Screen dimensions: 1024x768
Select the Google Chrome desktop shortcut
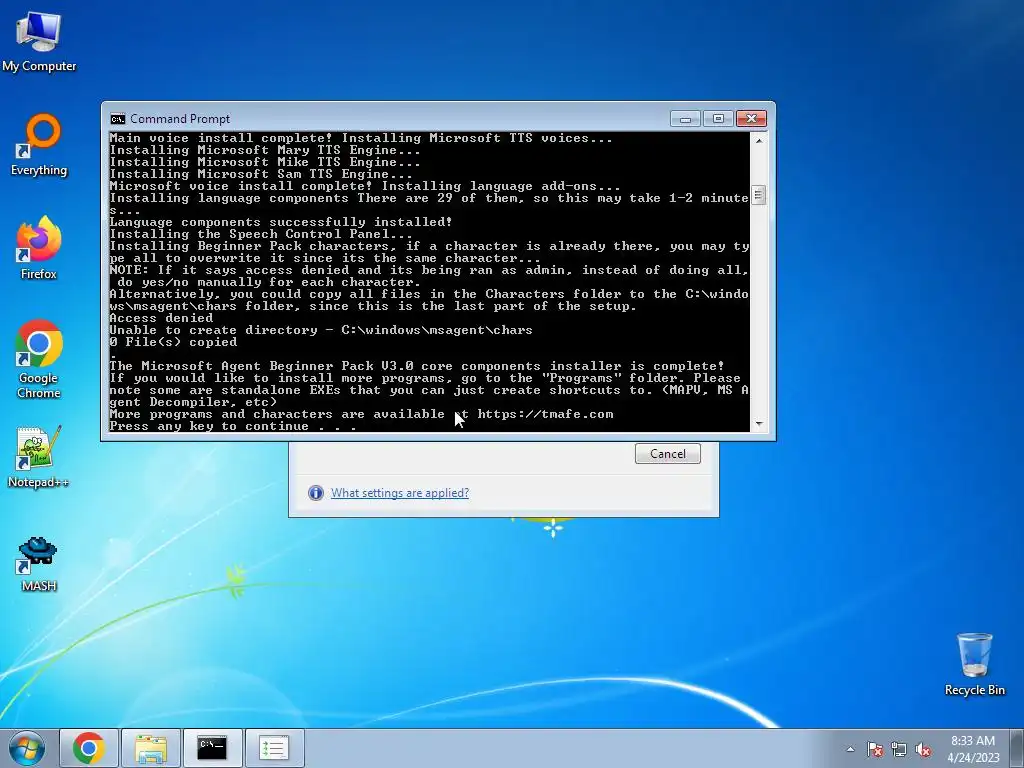tap(39, 359)
